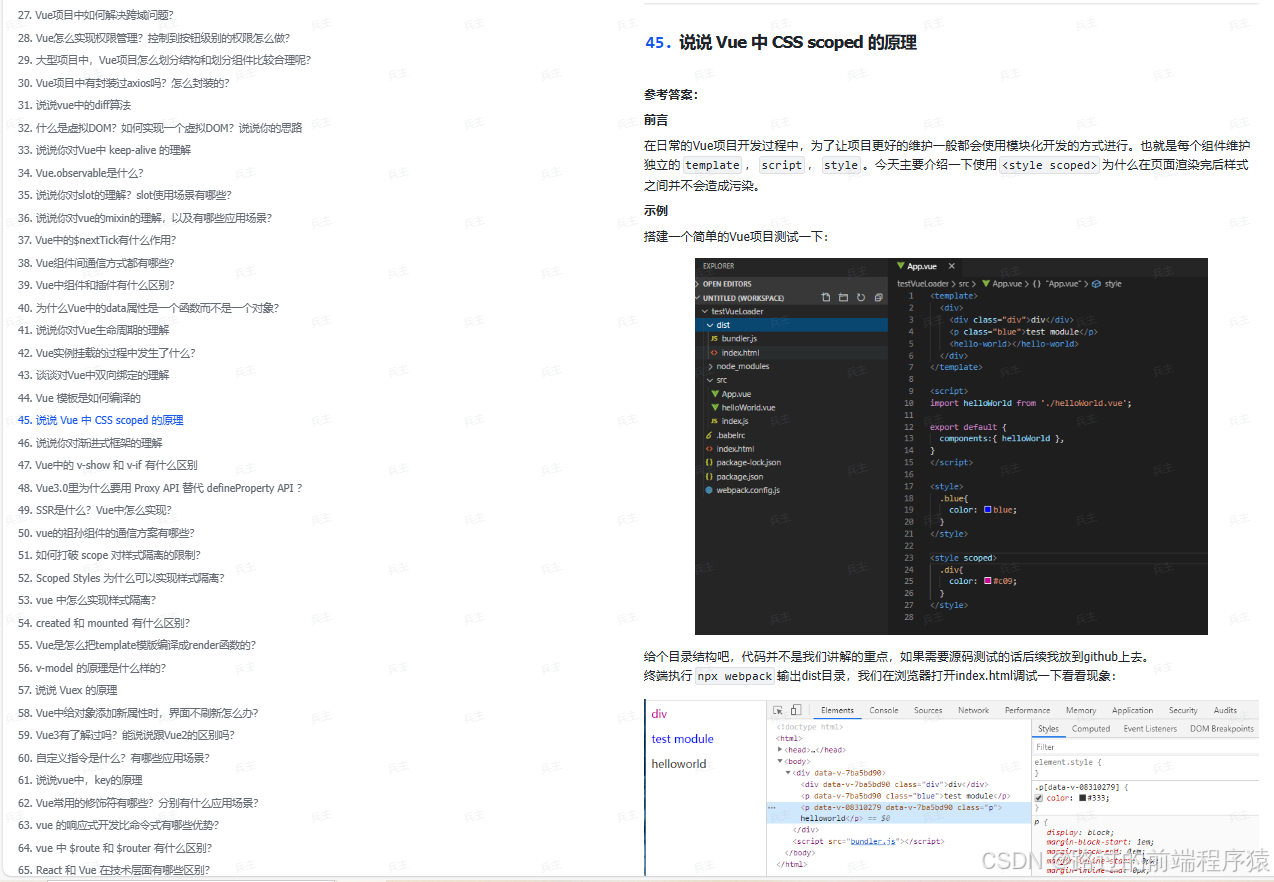Click the #333 color swatch in Styles
This screenshot has height=882, width=1274.
pos(1082,798)
